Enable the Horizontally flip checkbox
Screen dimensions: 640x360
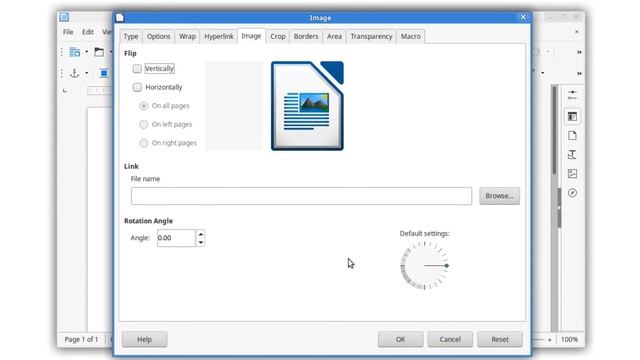tap(137, 87)
